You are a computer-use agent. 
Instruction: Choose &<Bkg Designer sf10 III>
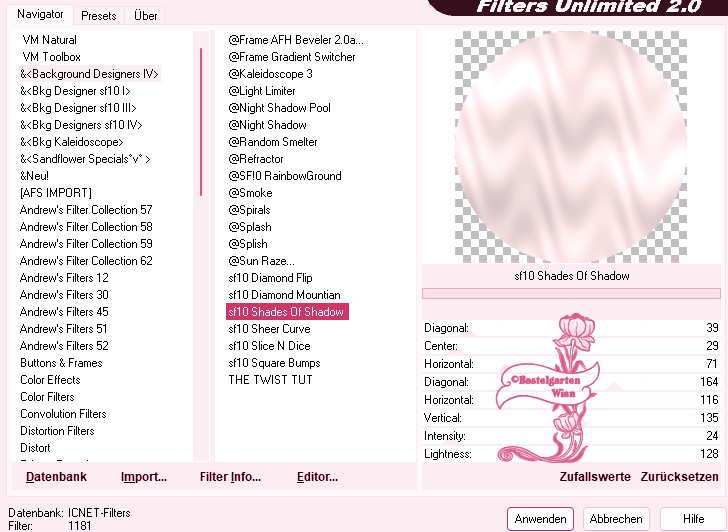78,108
